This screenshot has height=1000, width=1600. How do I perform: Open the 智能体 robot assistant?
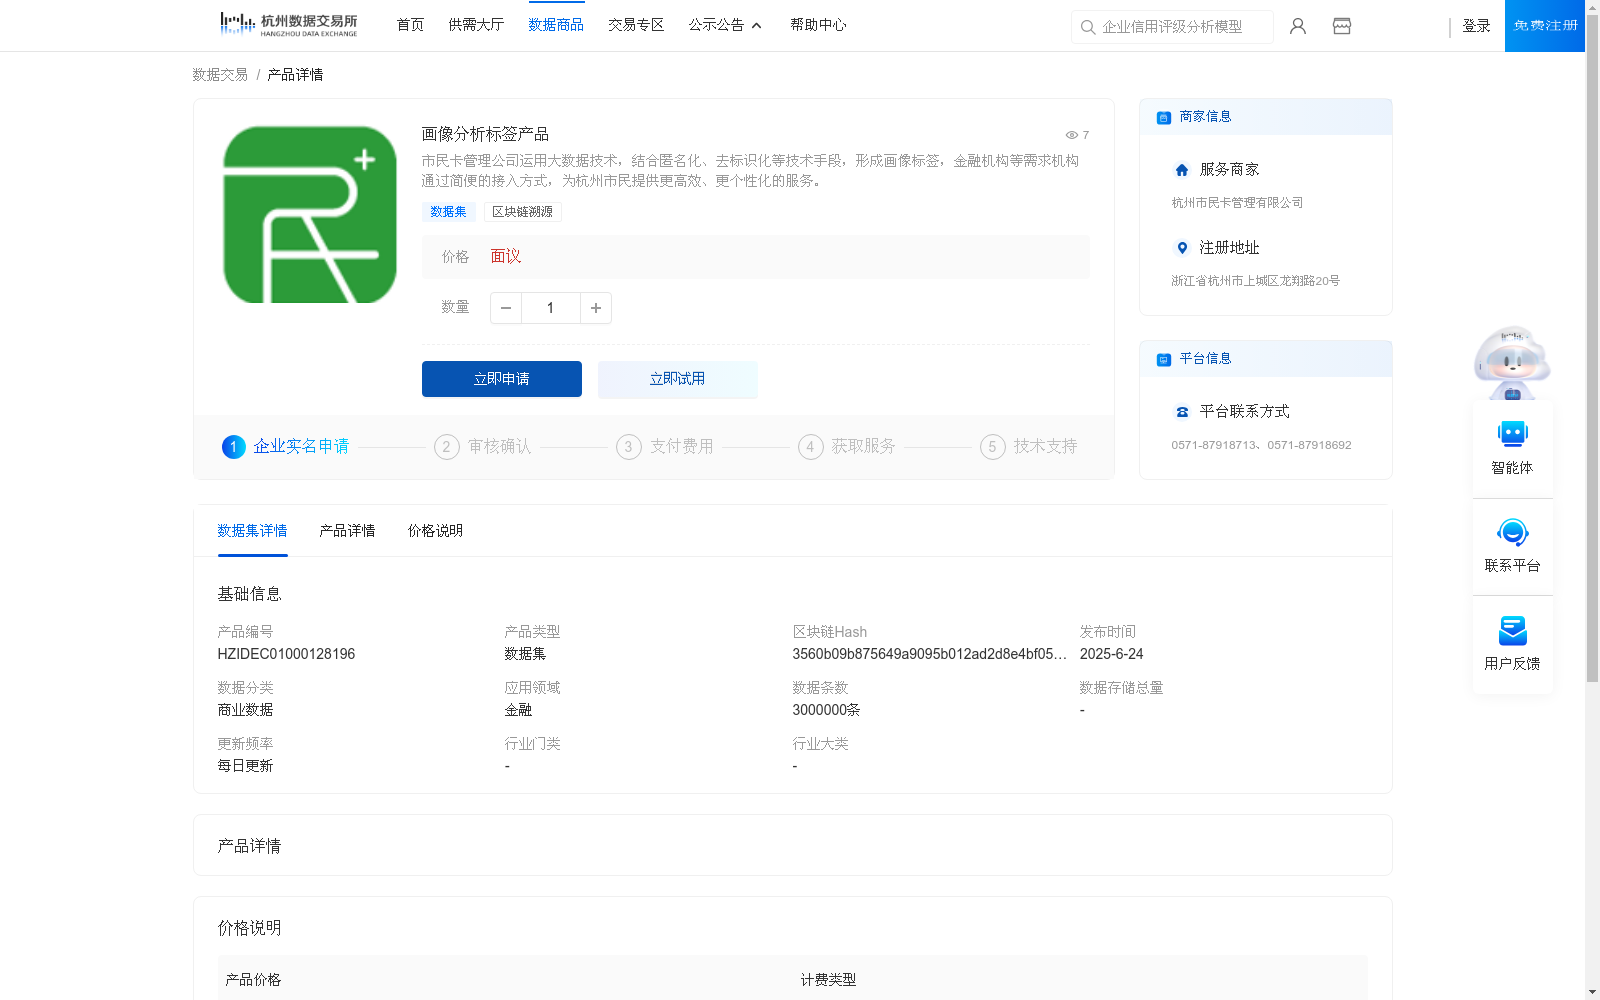[1512, 448]
